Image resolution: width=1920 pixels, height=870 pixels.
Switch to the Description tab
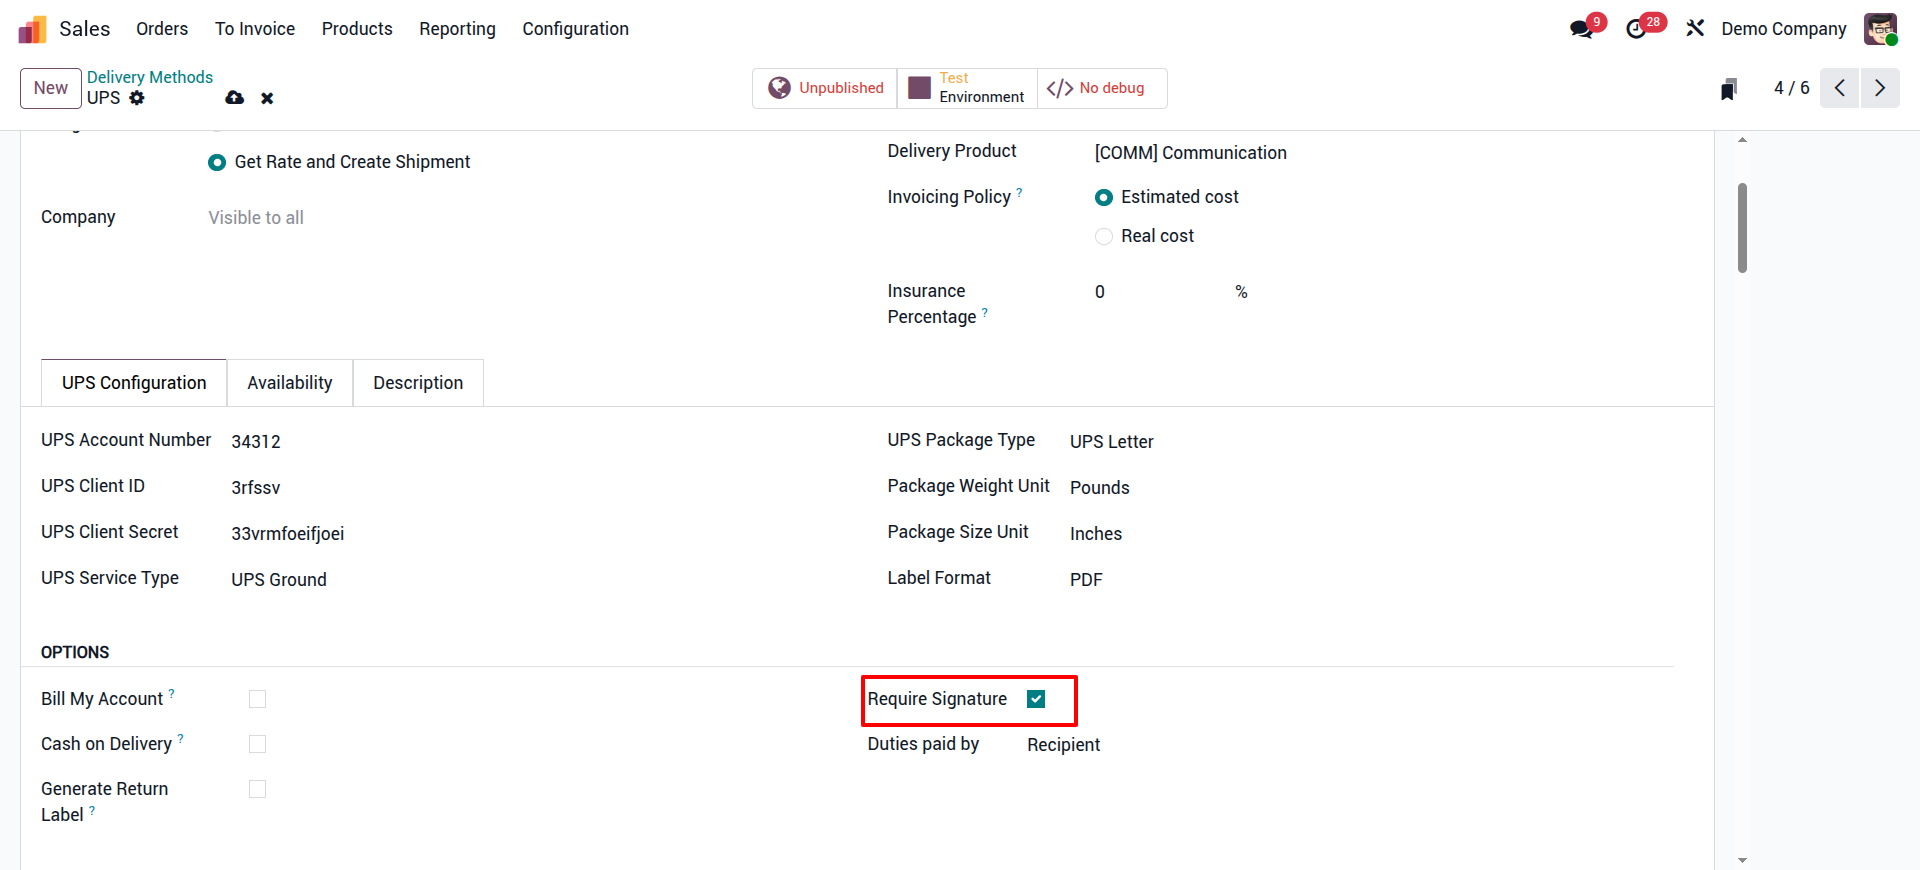tap(418, 383)
